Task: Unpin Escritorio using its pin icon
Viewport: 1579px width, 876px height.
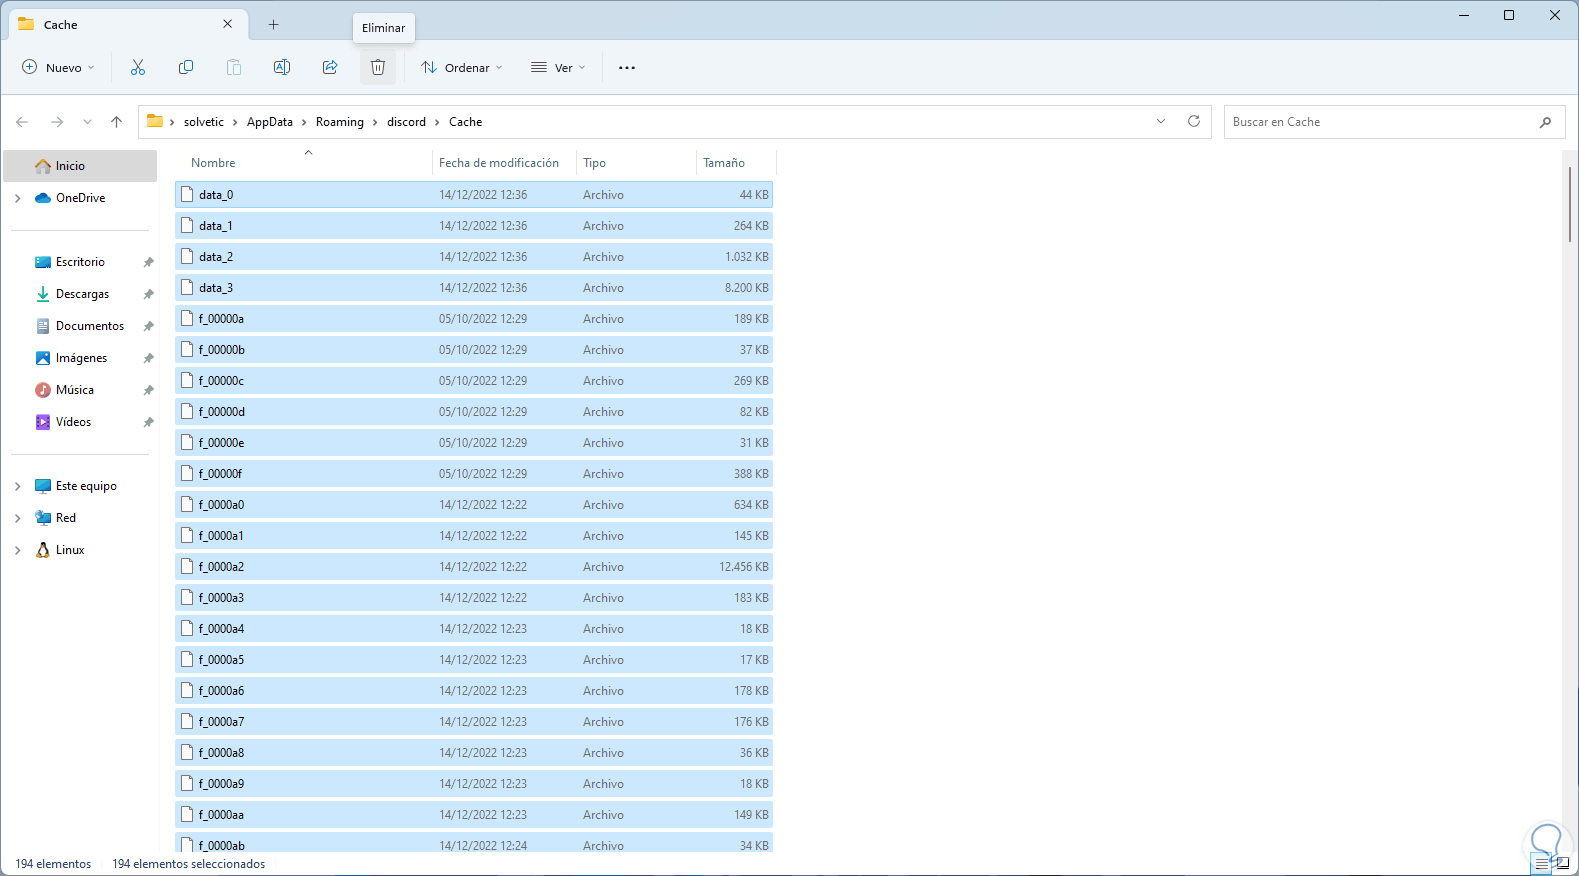Action: pyautogui.click(x=148, y=262)
